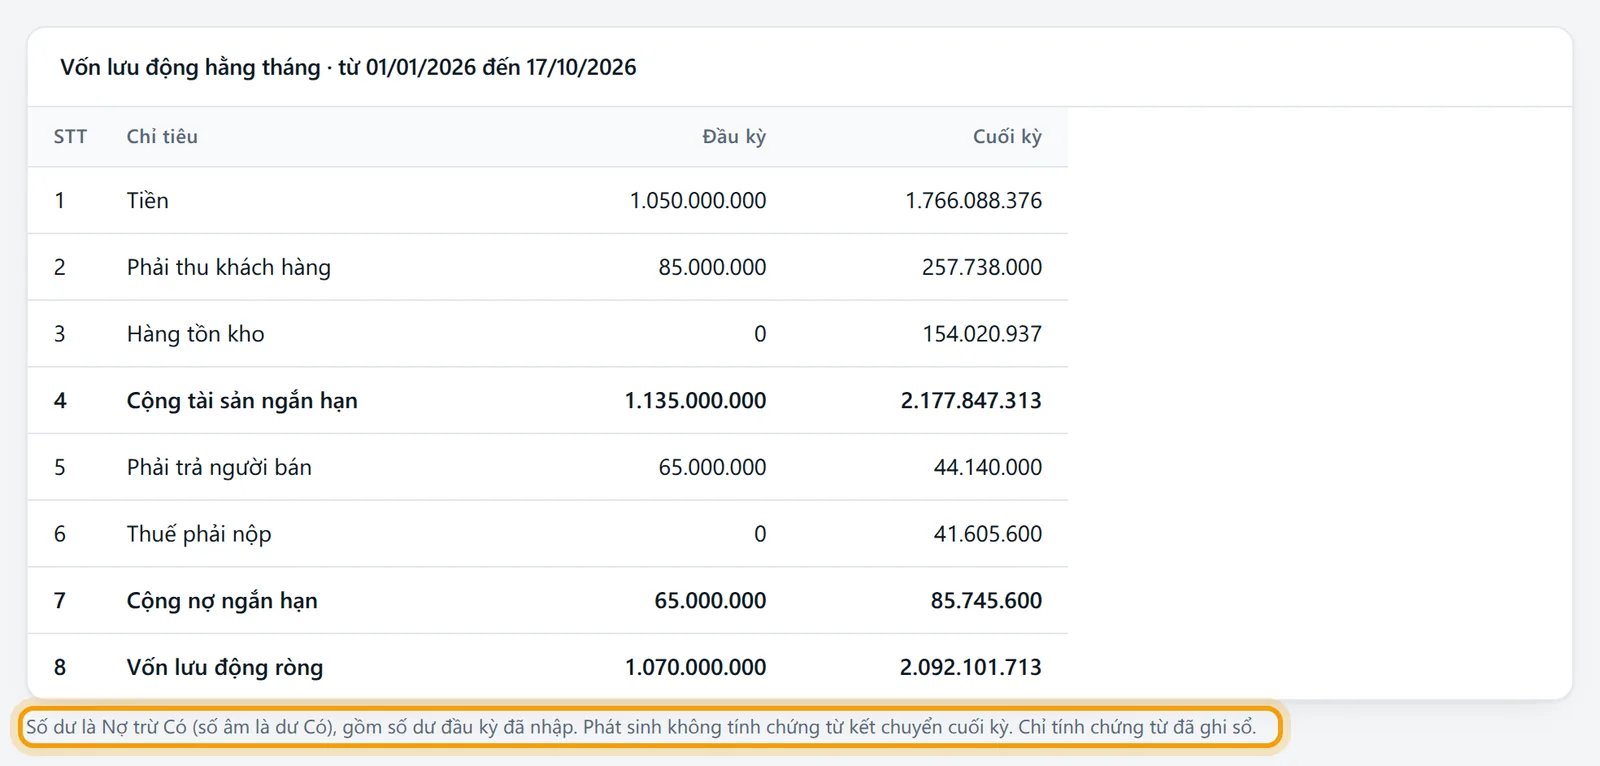Click the "Thuế phải nộp" row label

[199, 535]
